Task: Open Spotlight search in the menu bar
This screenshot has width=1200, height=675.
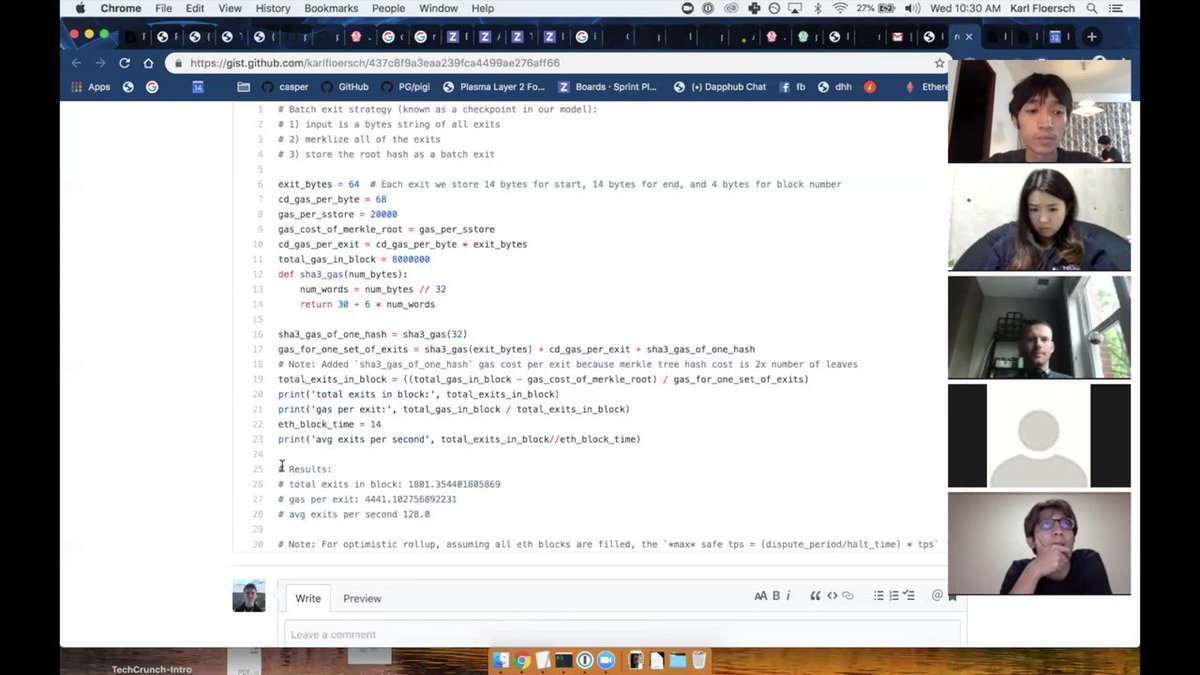Action: 1092,8
